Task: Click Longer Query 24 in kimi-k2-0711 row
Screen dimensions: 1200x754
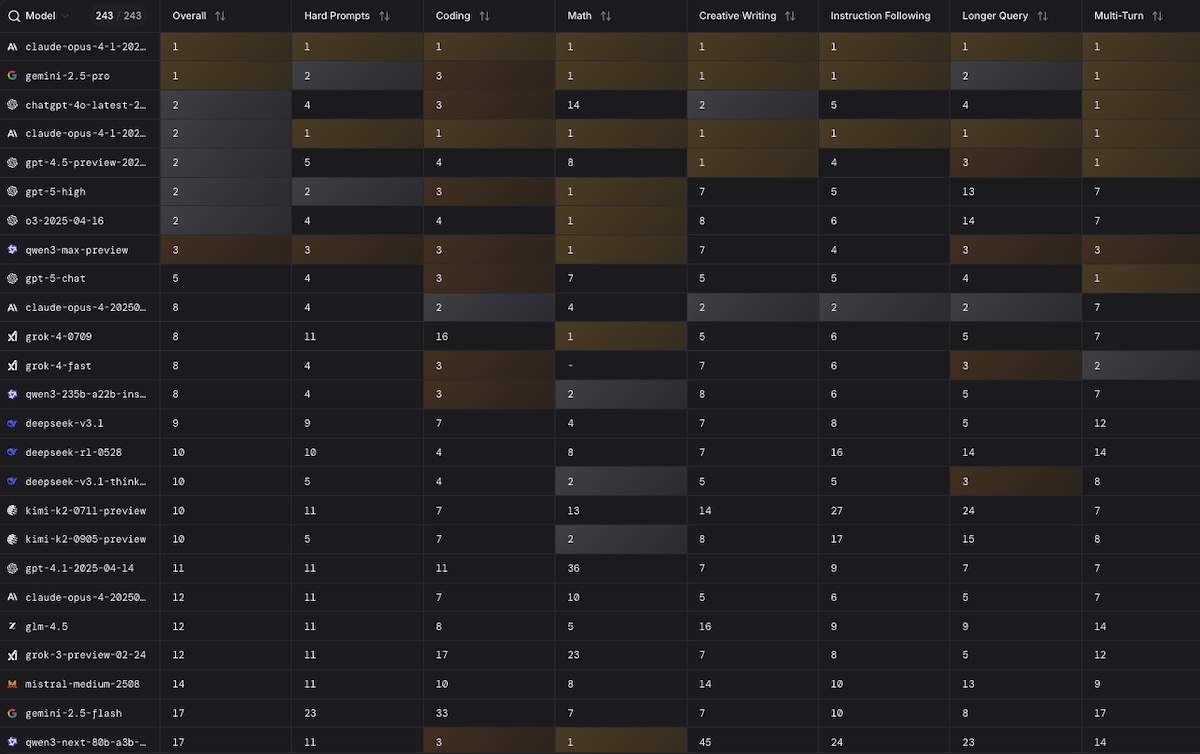Action: tap(969, 510)
